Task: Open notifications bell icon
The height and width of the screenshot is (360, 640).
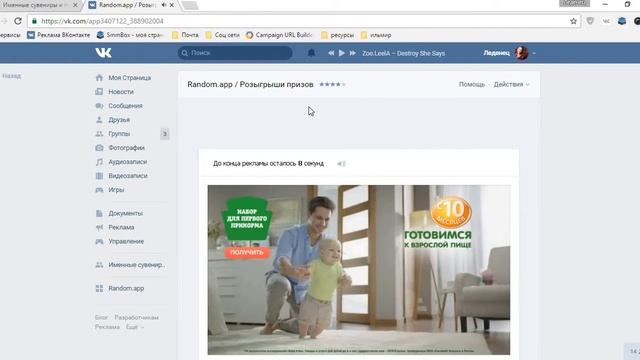Action: [311, 53]
